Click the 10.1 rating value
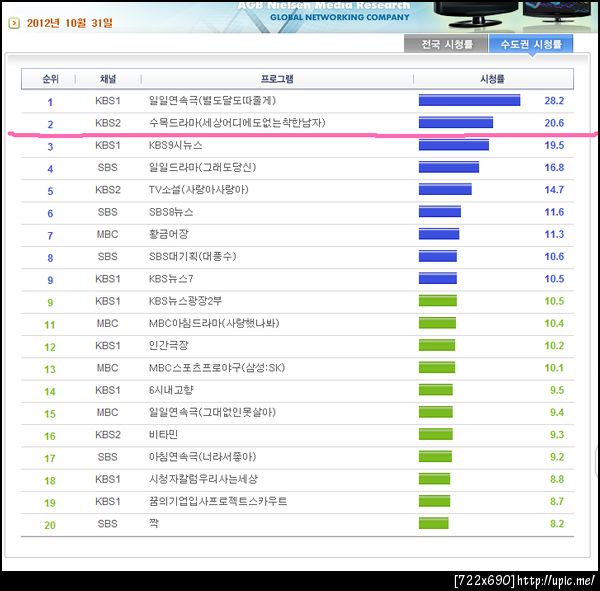Screen dimensions: 600x591 (x=554, y=367)
